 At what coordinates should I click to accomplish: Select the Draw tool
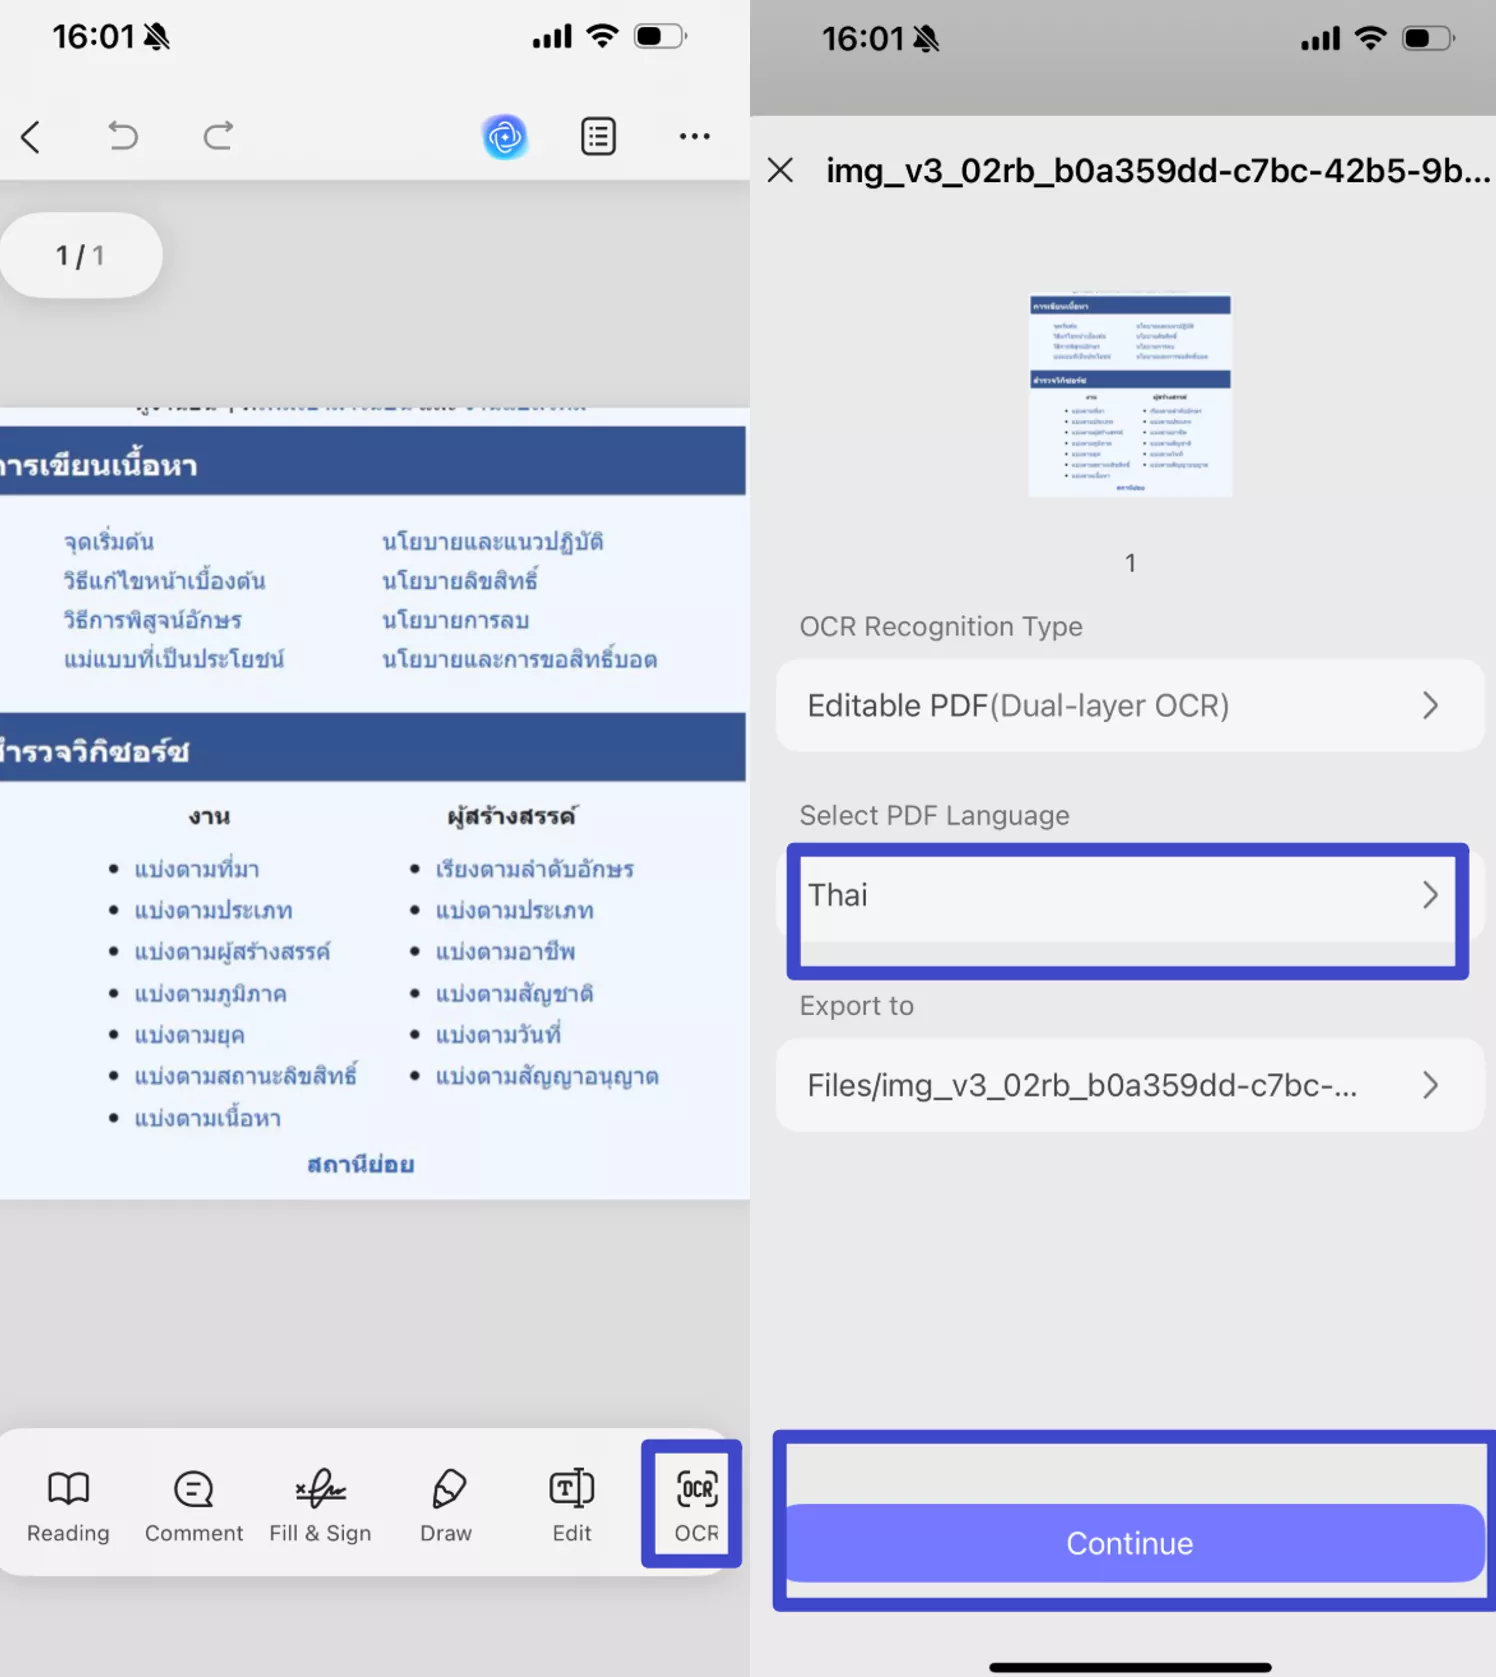pos(446,1505)
